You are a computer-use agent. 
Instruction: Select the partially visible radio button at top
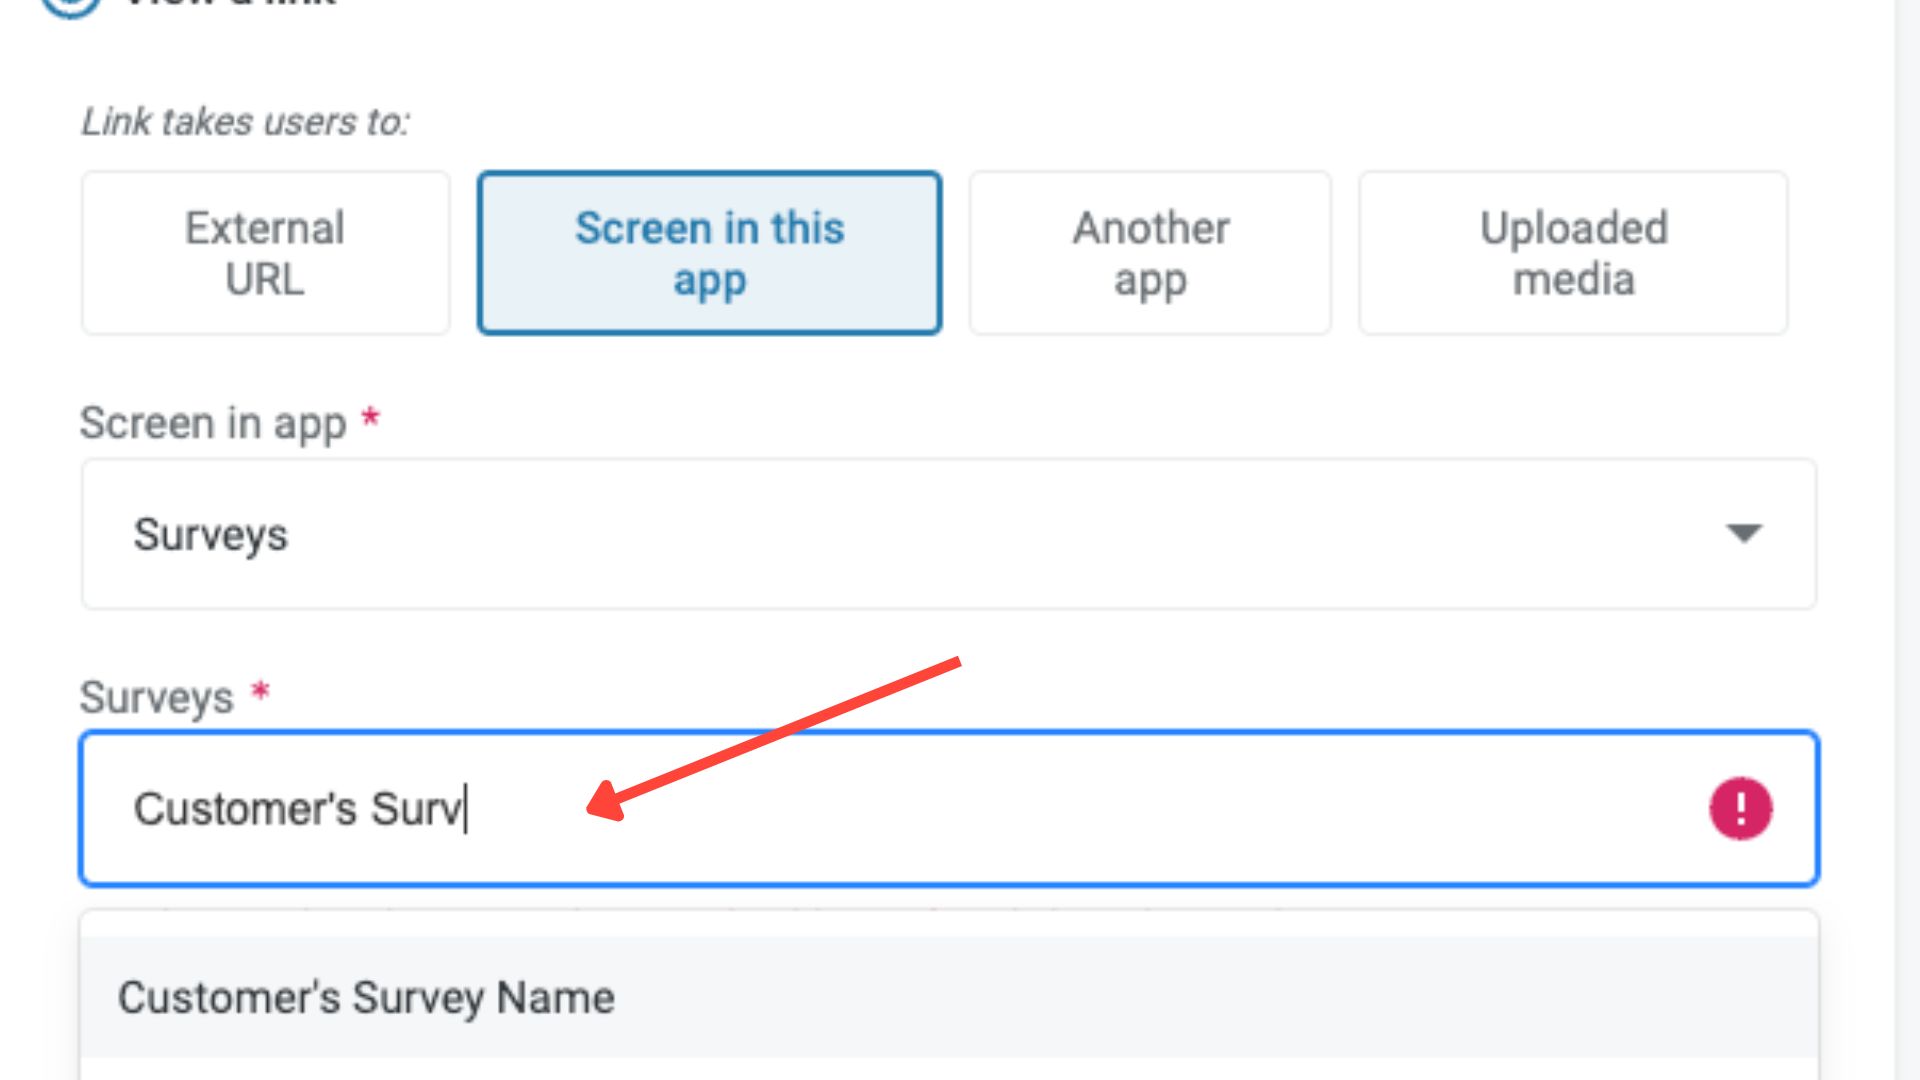point(70,5)
